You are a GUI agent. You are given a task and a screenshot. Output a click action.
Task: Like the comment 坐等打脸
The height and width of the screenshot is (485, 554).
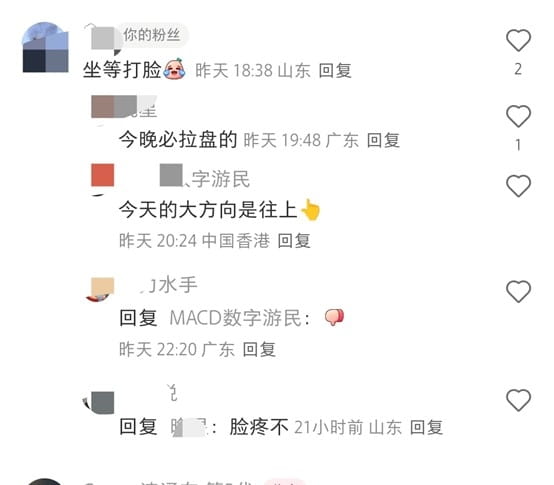click(518, 40)
